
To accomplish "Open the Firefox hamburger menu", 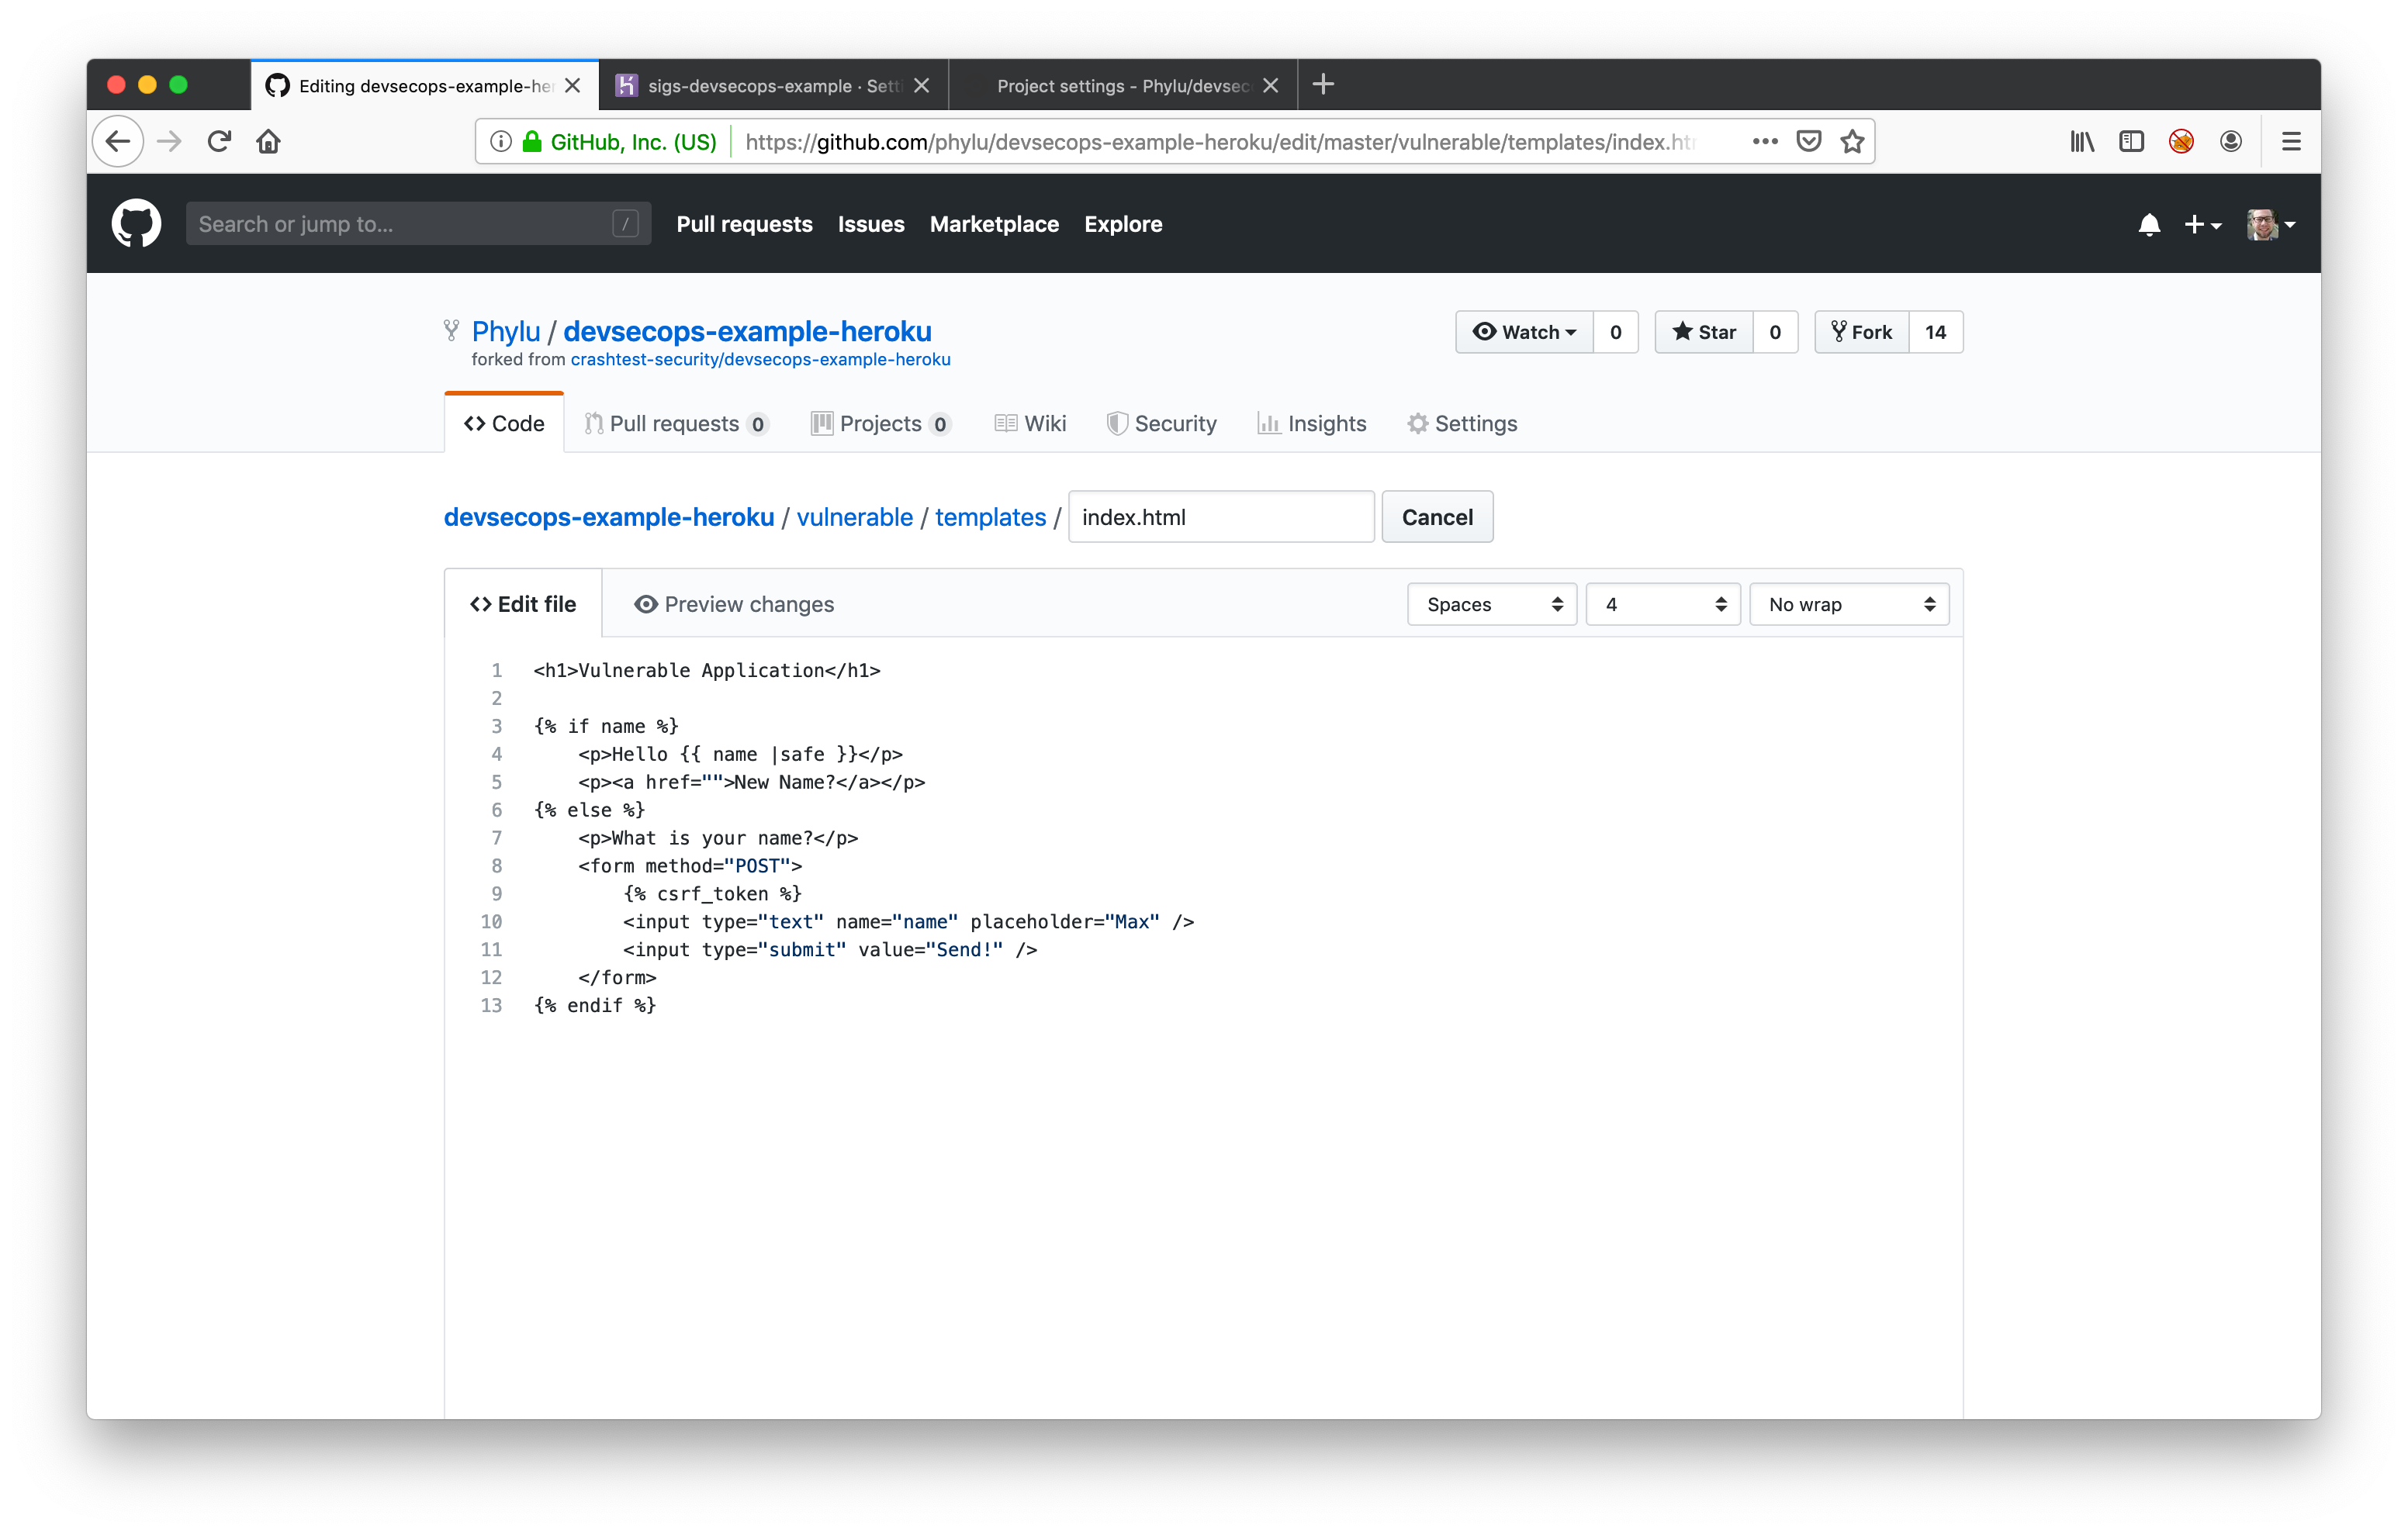I will pos(2291,141).
